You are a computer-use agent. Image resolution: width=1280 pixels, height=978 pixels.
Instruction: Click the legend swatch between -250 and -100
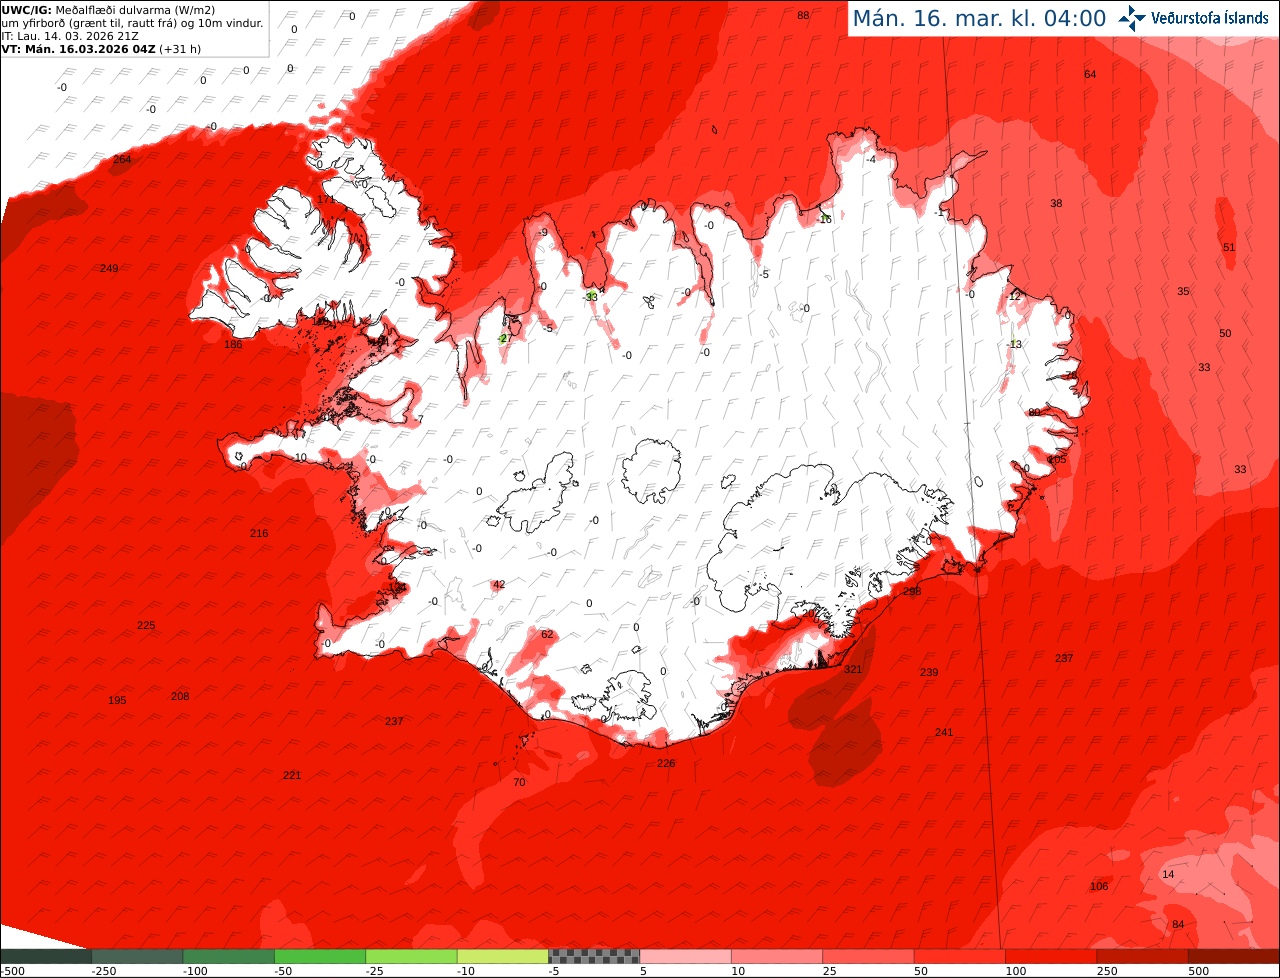137,956
